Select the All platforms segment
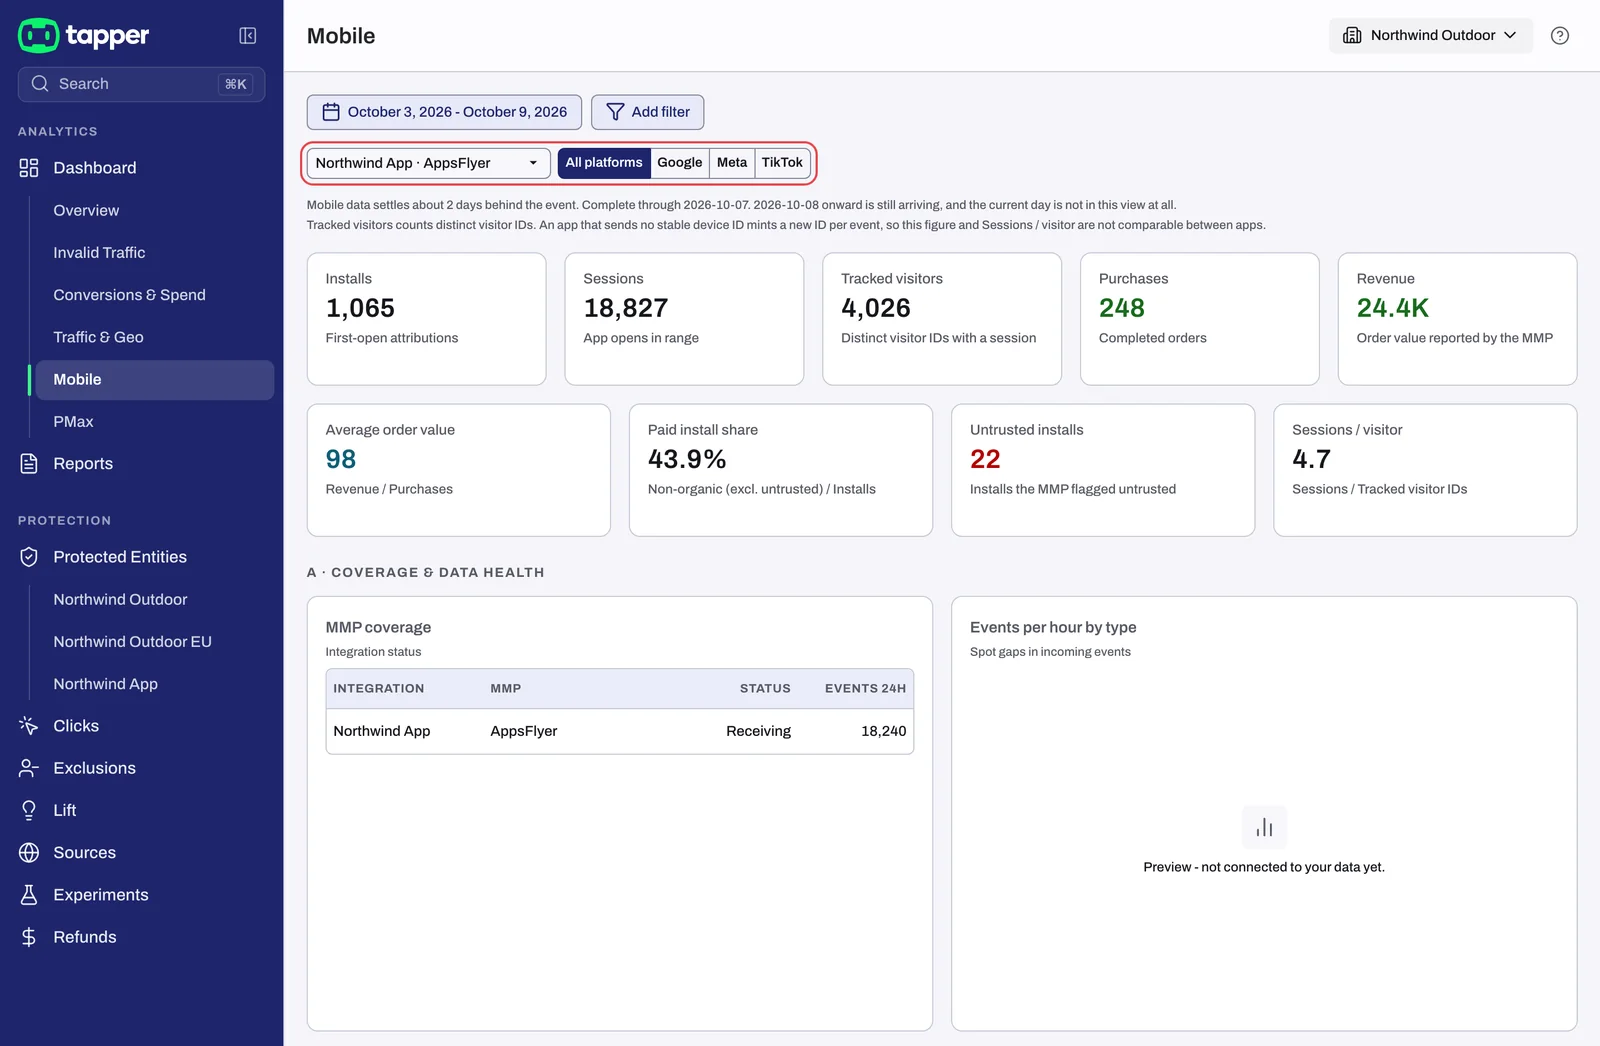The image size is (1600, 1046). point(604,163)
